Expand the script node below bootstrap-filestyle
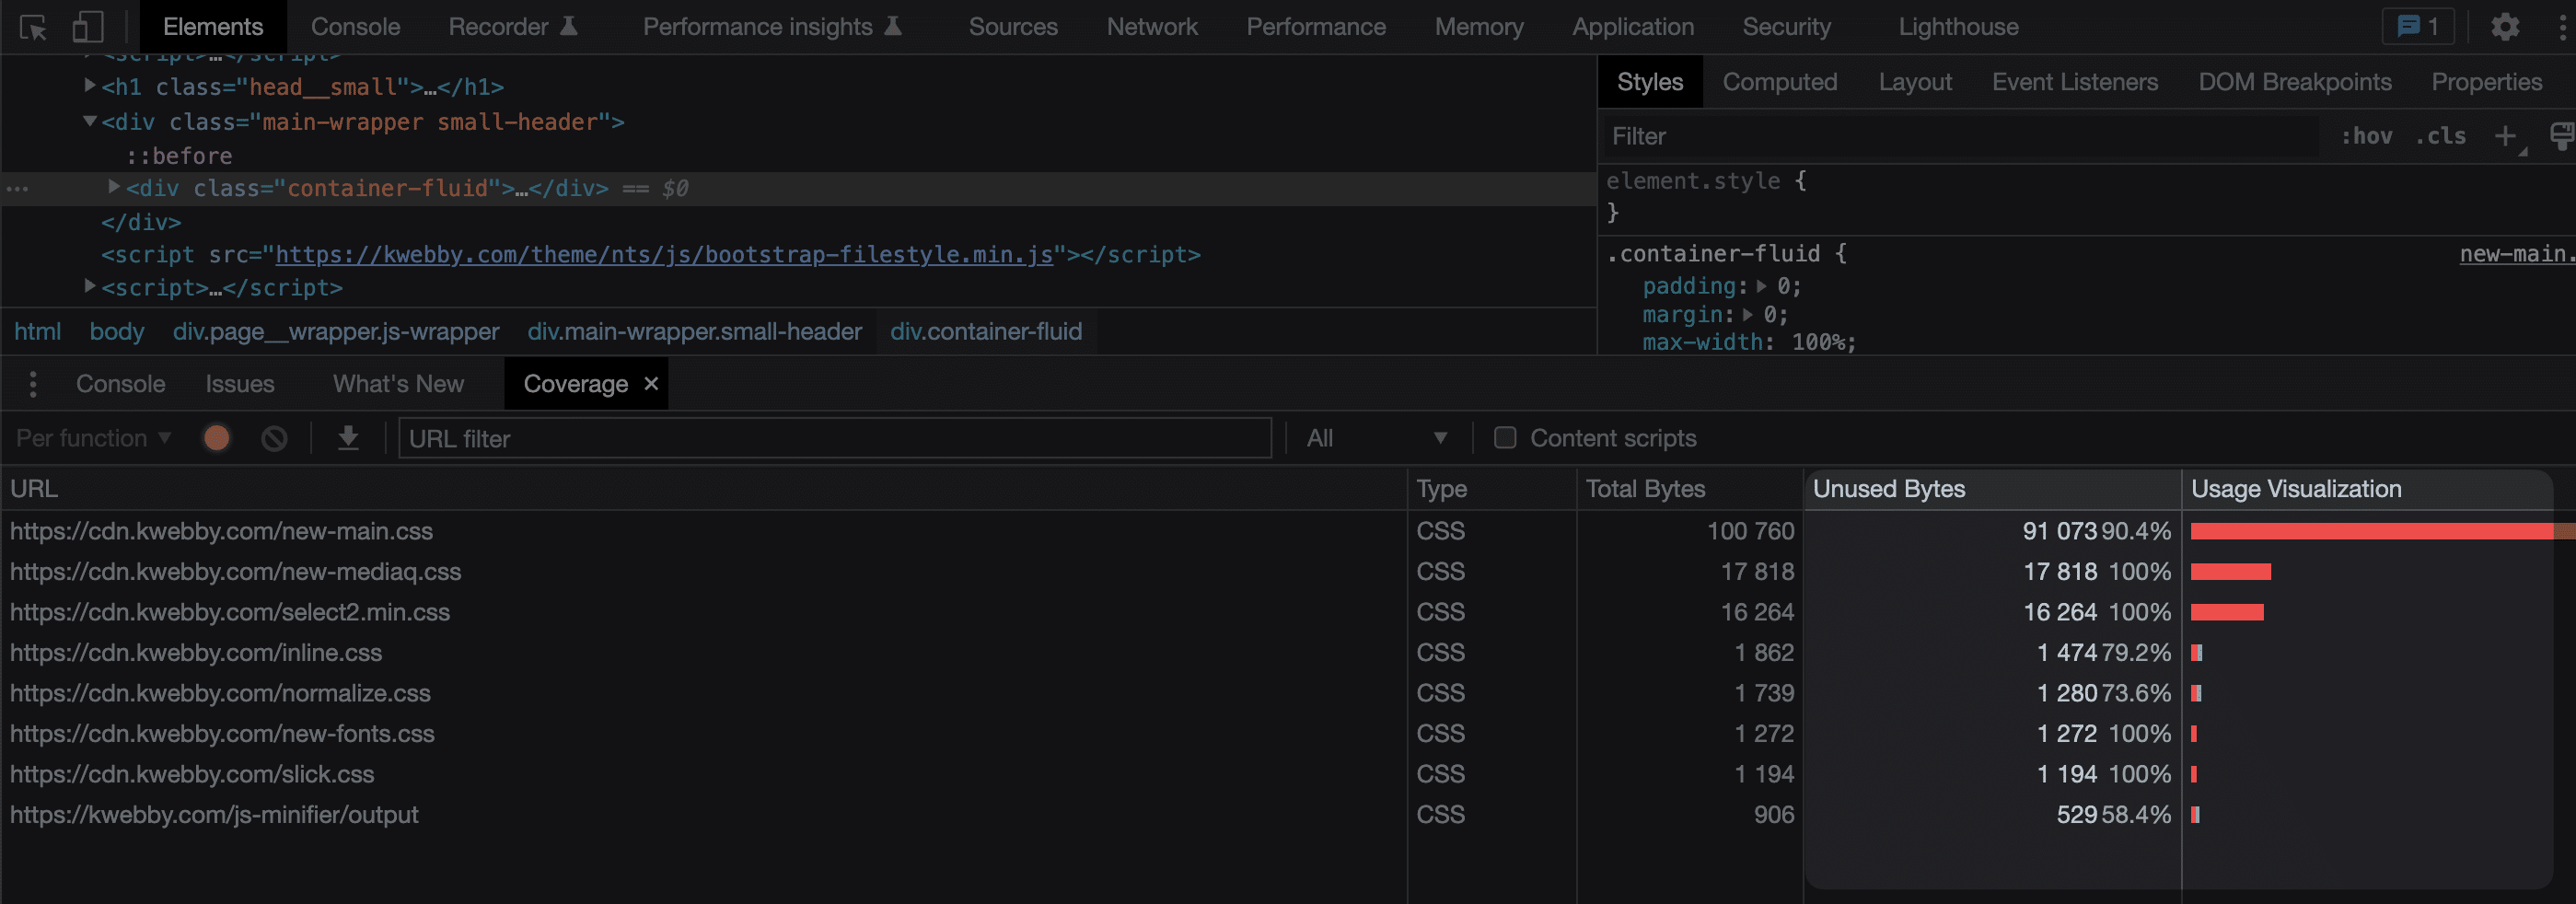Screen dimensions: 2576x904 click(90, 286)
